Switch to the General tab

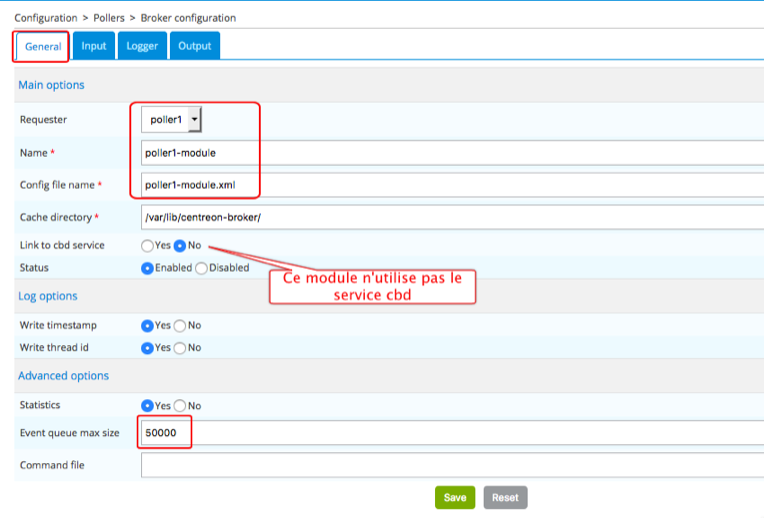[x=42, y=46]
